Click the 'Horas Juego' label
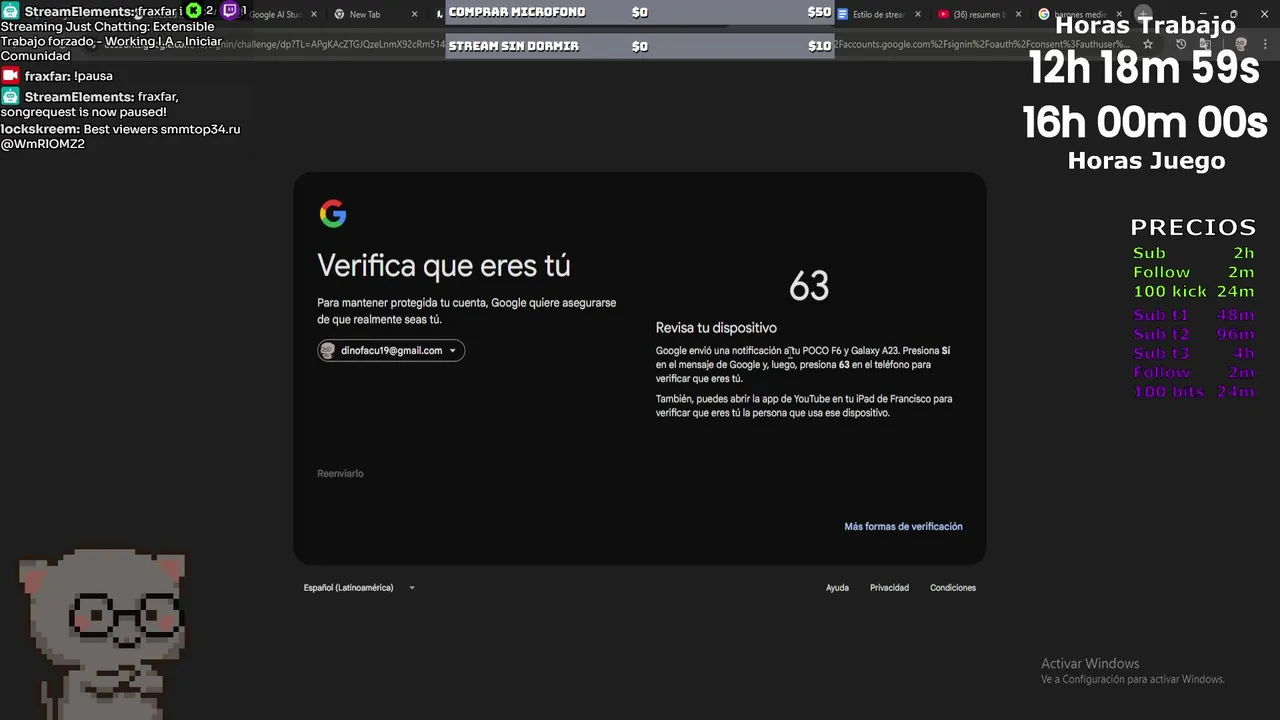1280x720 pixels. (1146, 160)
